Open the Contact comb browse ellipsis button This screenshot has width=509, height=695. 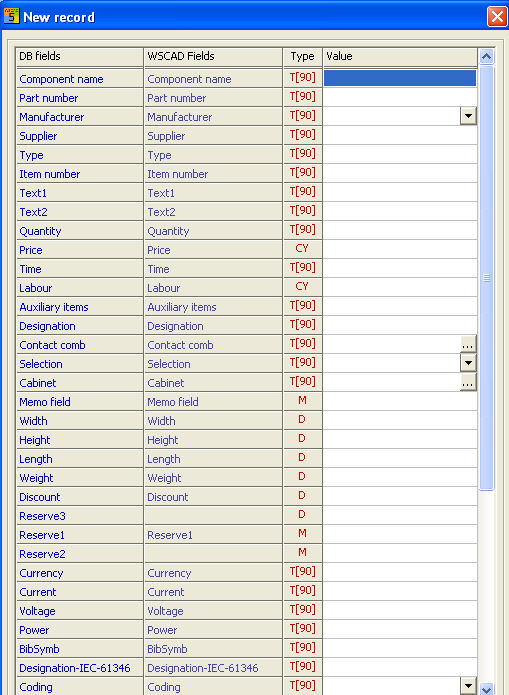(x=468, y=344)
